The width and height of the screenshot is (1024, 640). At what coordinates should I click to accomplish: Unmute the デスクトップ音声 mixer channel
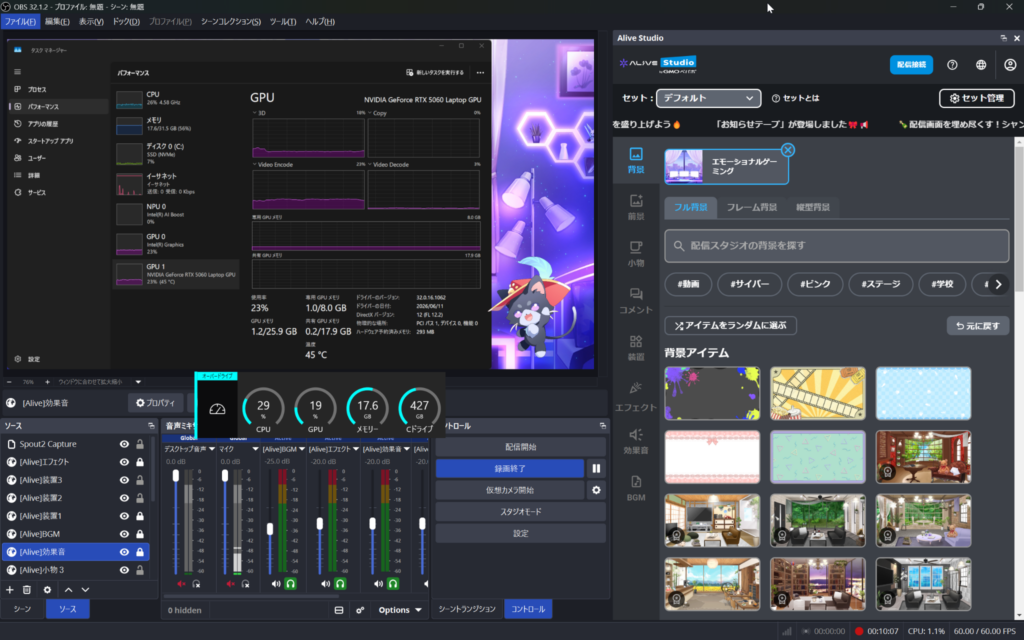pos(181,584)
